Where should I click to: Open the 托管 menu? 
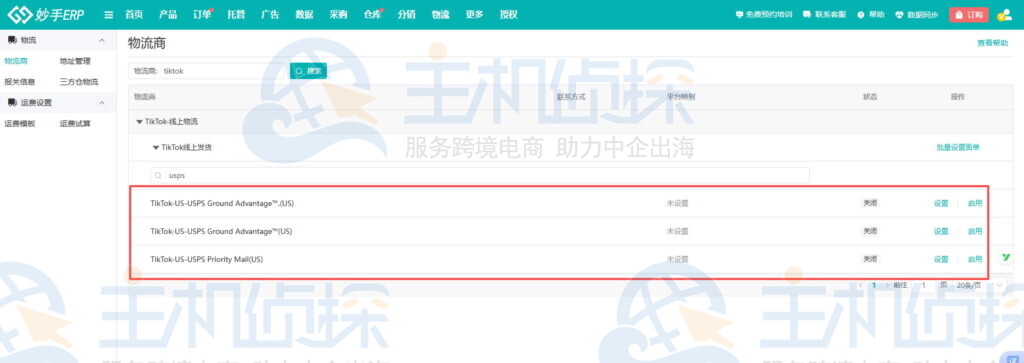(236, 14)
